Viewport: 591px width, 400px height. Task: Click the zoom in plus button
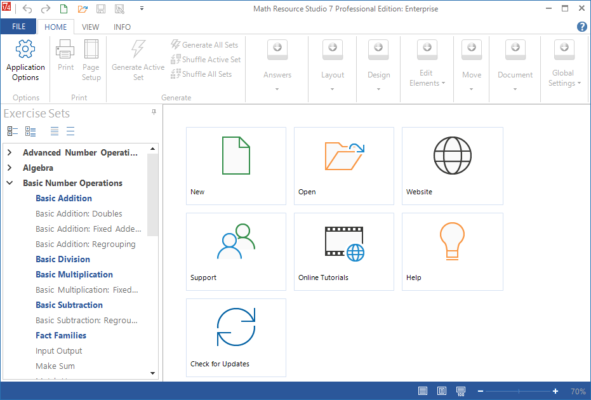pyautogui.click(x=555, y=391)
